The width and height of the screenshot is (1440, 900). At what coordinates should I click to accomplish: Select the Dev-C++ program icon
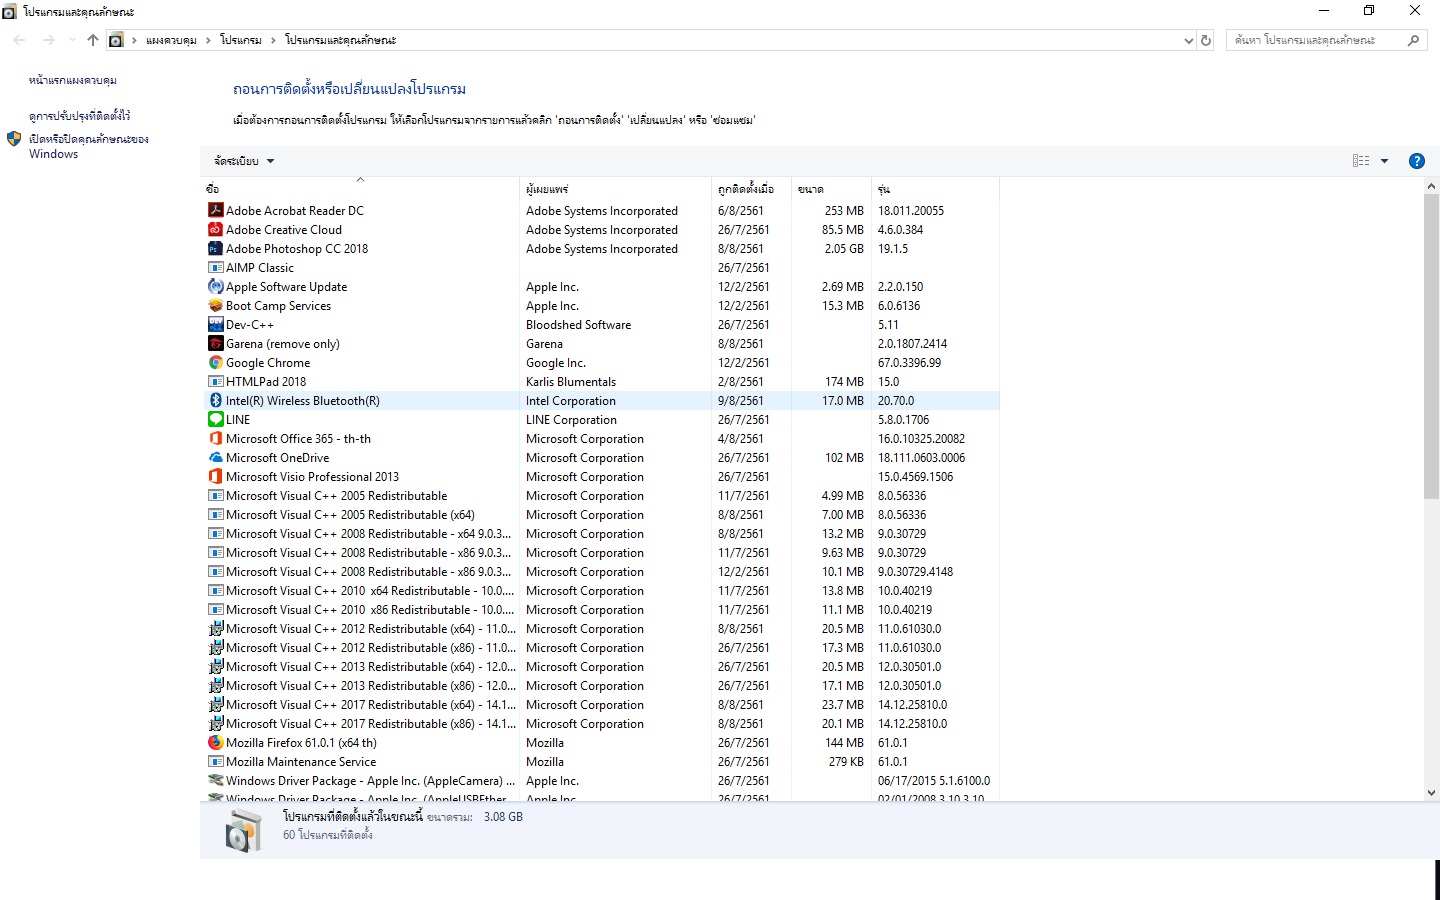215,324
